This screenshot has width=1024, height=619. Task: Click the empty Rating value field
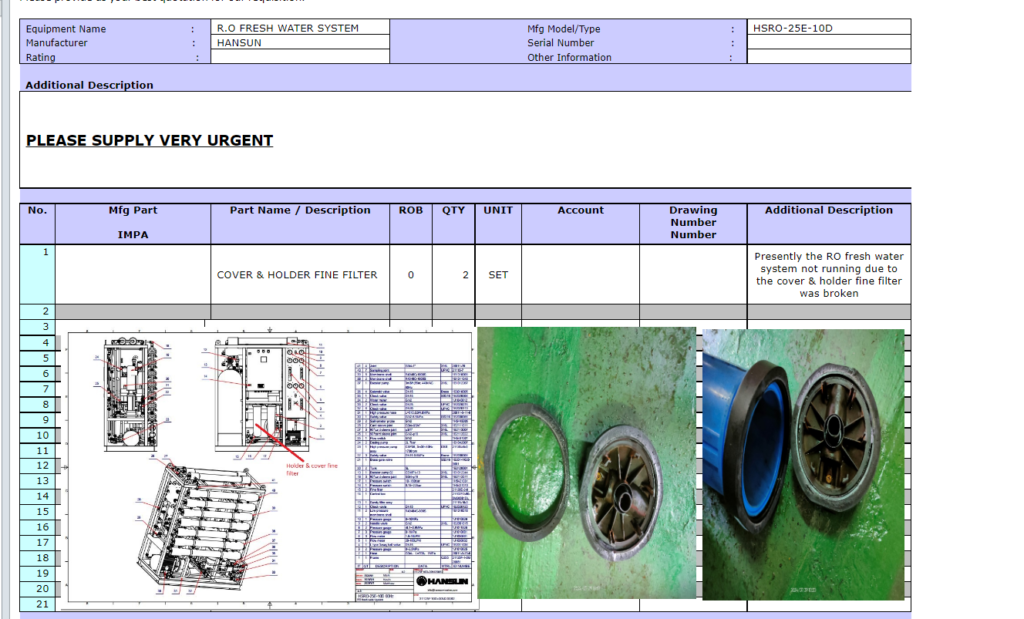pyautogui.click(x=300, y=57)
